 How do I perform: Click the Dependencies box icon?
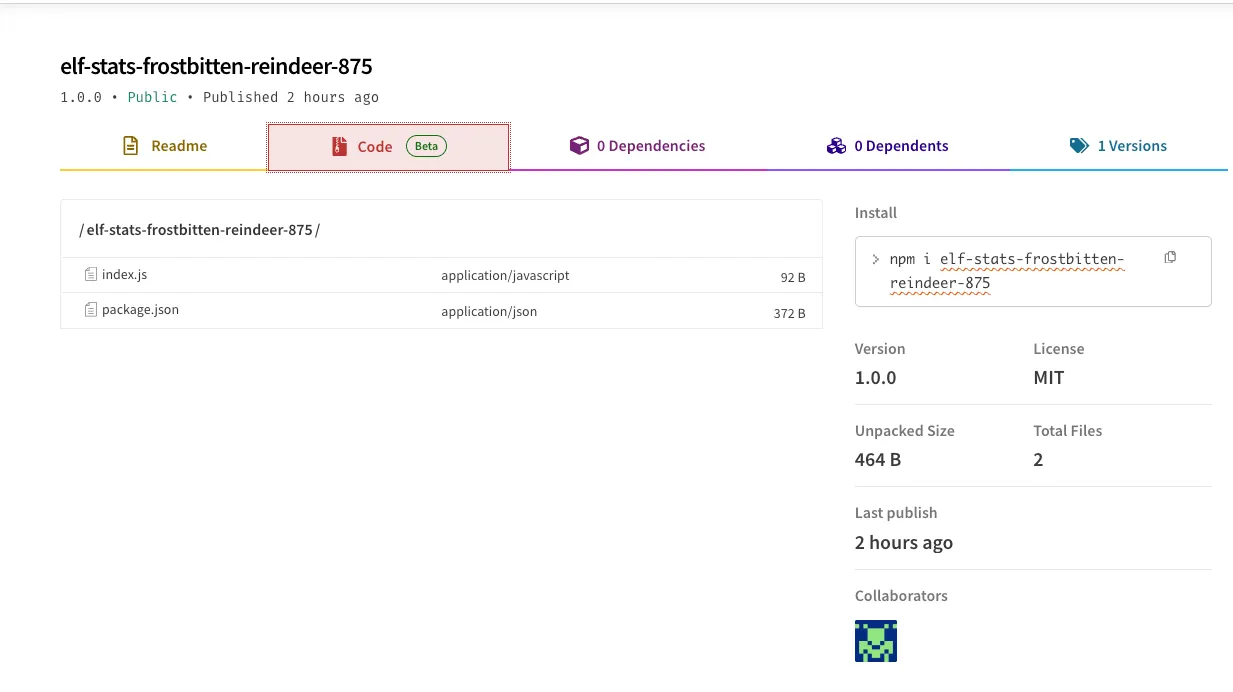[x=579, y=146]
